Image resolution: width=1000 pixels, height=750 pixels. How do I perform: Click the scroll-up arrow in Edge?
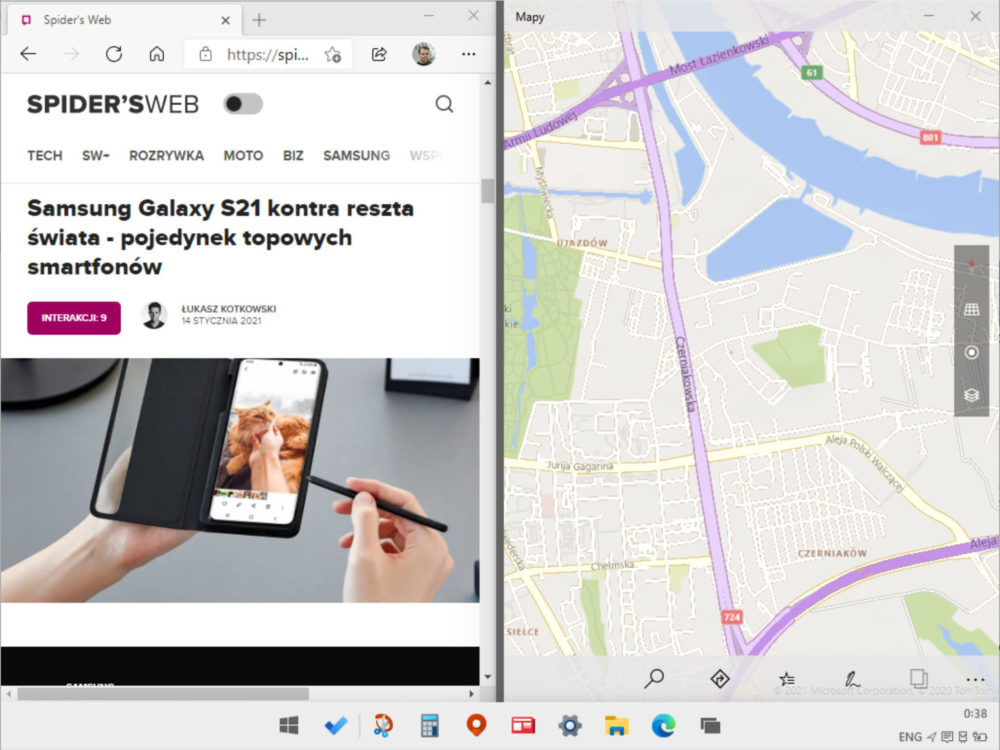488,83
